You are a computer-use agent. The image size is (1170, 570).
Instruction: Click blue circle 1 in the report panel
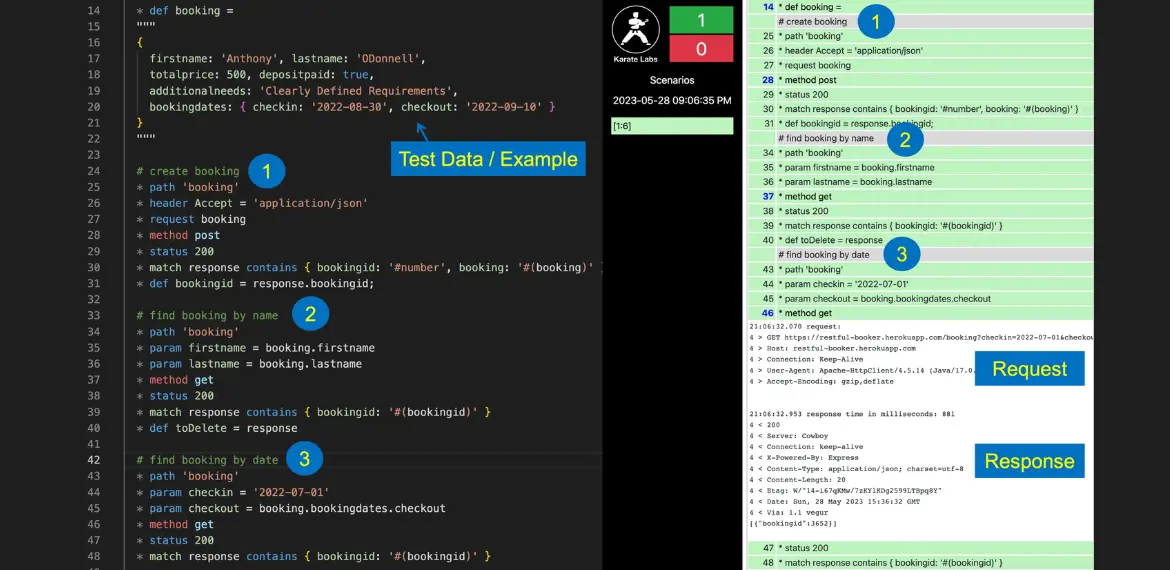coord(876,21)
